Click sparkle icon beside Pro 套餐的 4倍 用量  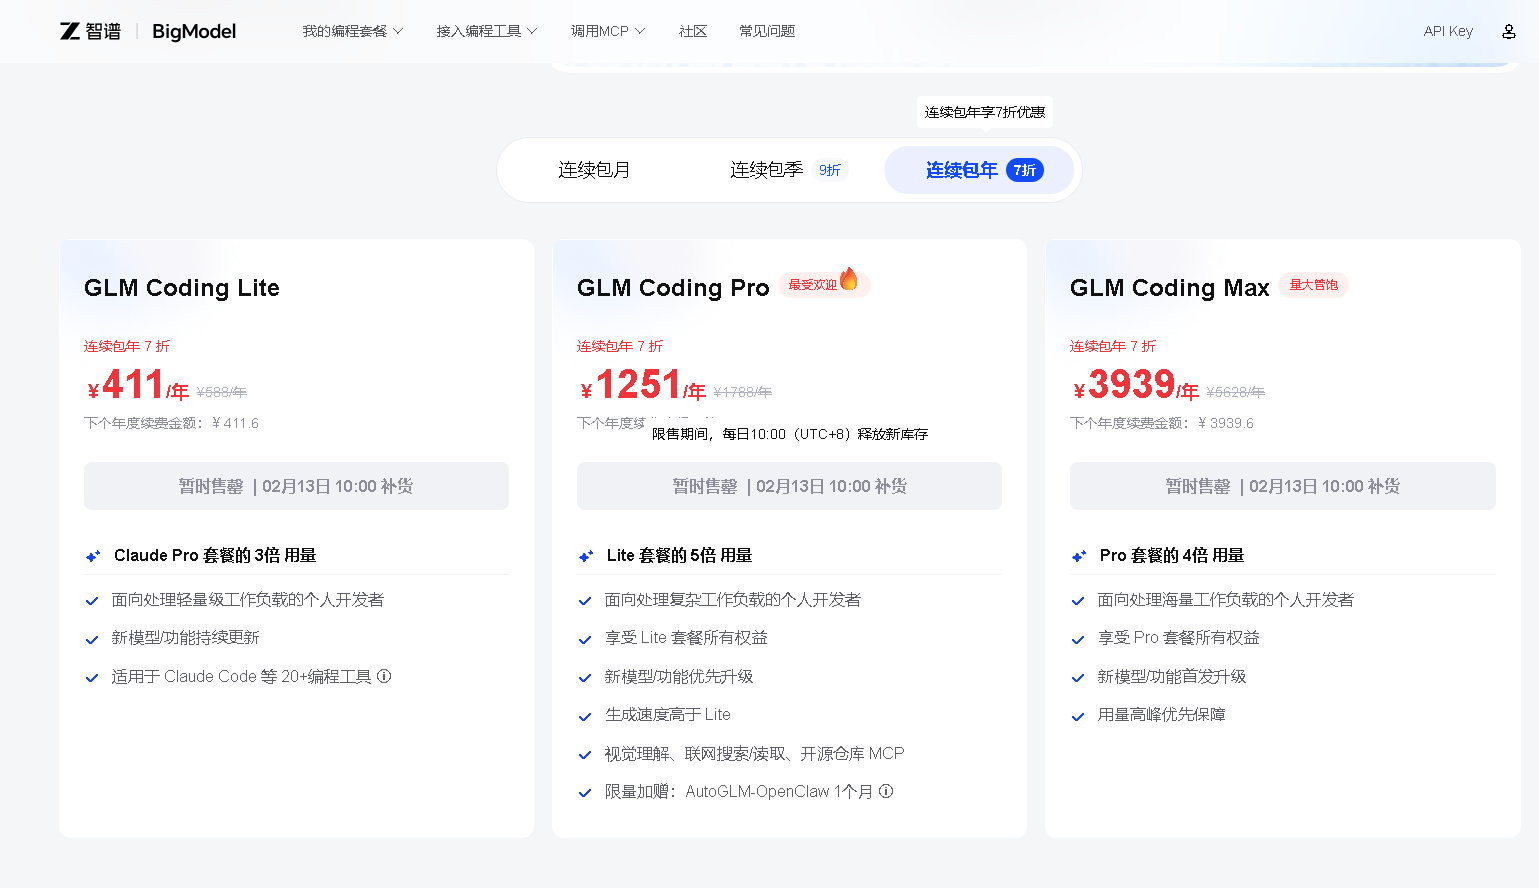click(x=1079, y=556)
